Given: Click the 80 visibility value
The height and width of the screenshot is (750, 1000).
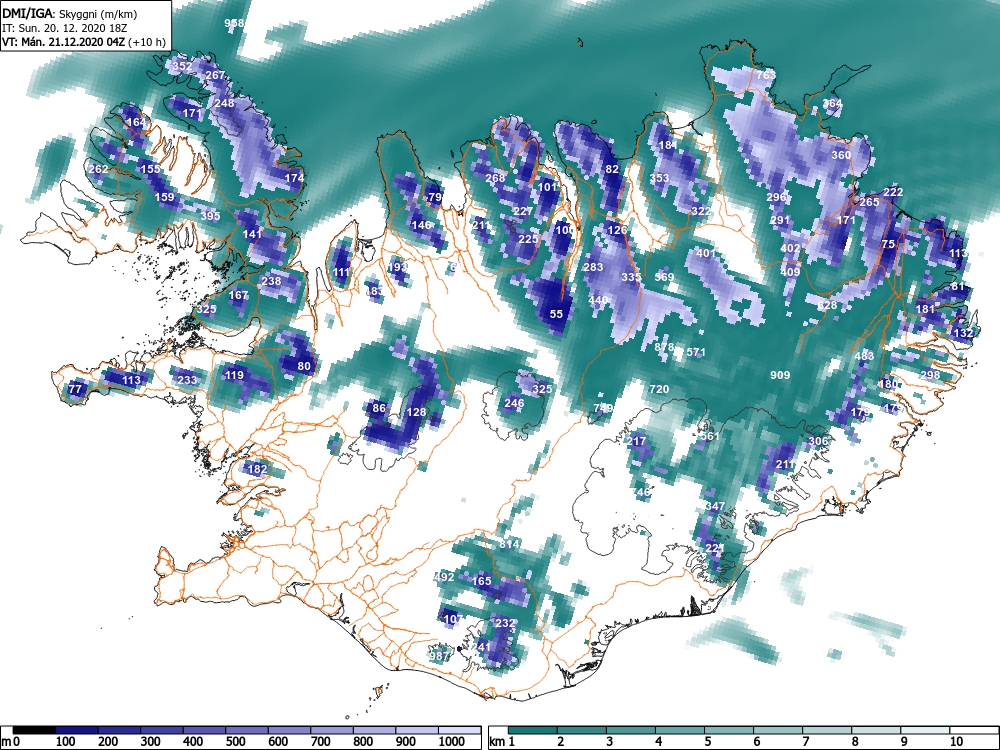Looking at the screenshot, I should tap(304, 366).
